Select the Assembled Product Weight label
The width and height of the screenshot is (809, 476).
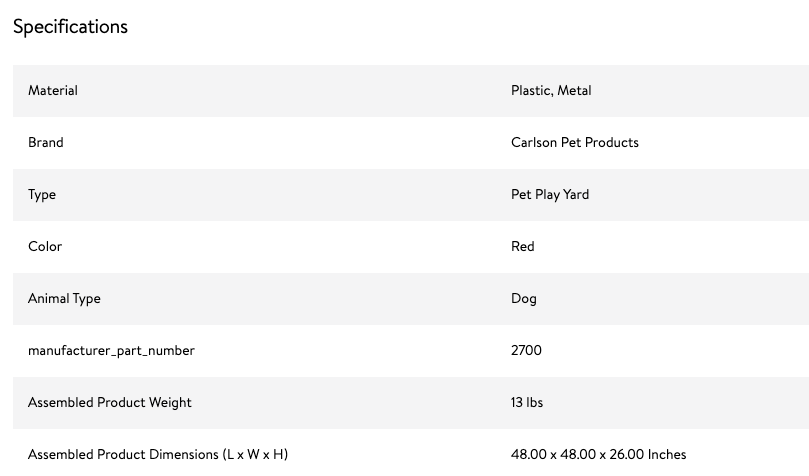click(109, 403)
